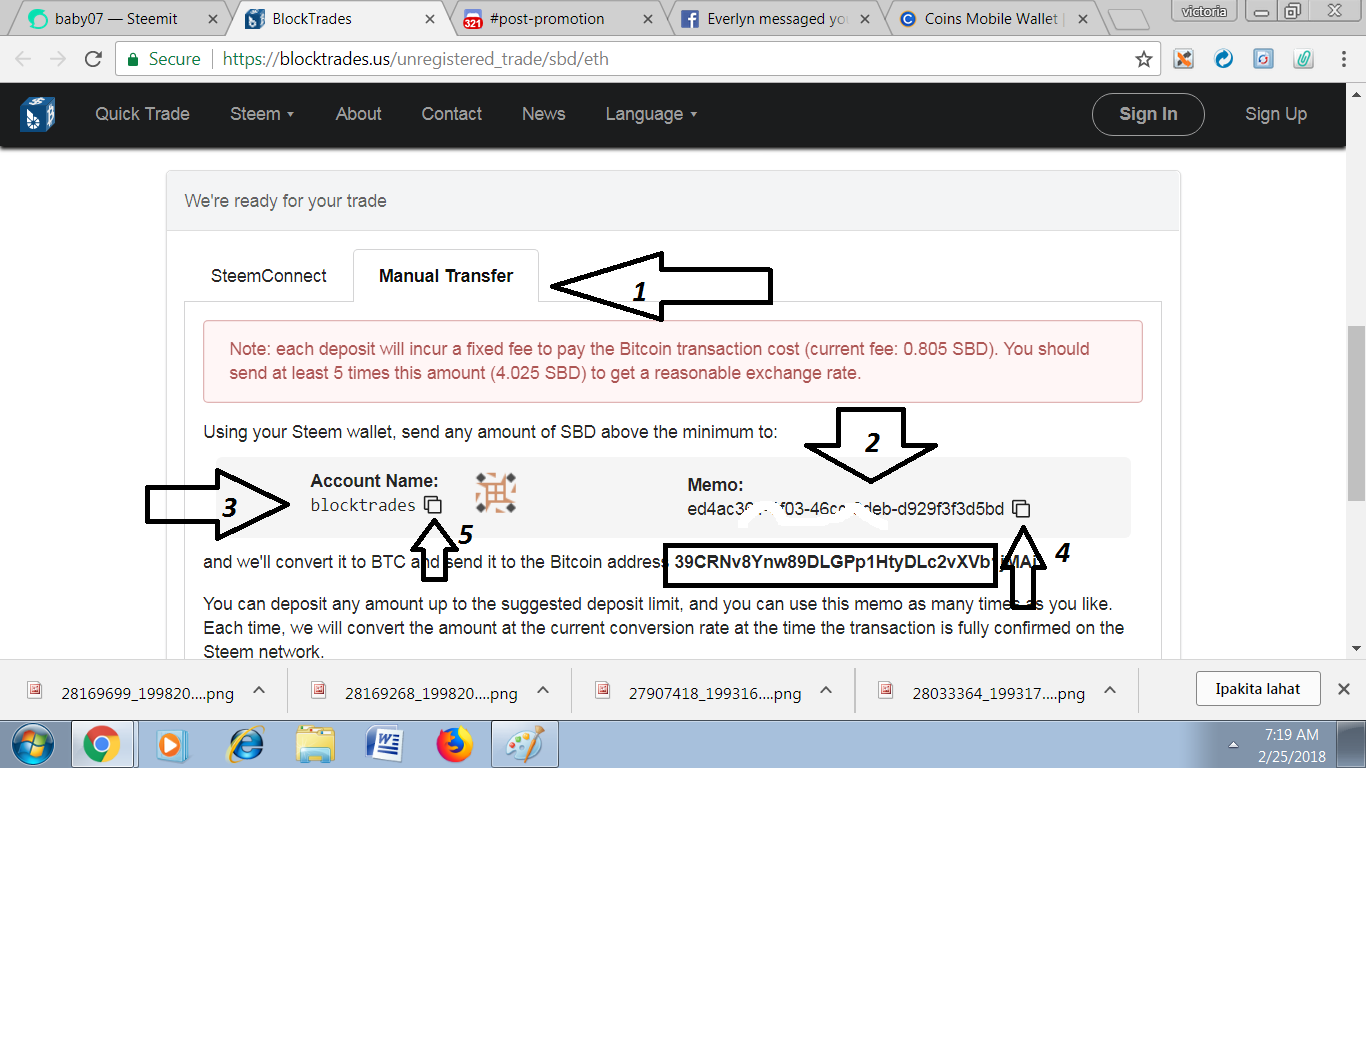Viewport: 1366px width, 1064px height.
Task: Open the Contact page
Action: 451,114
